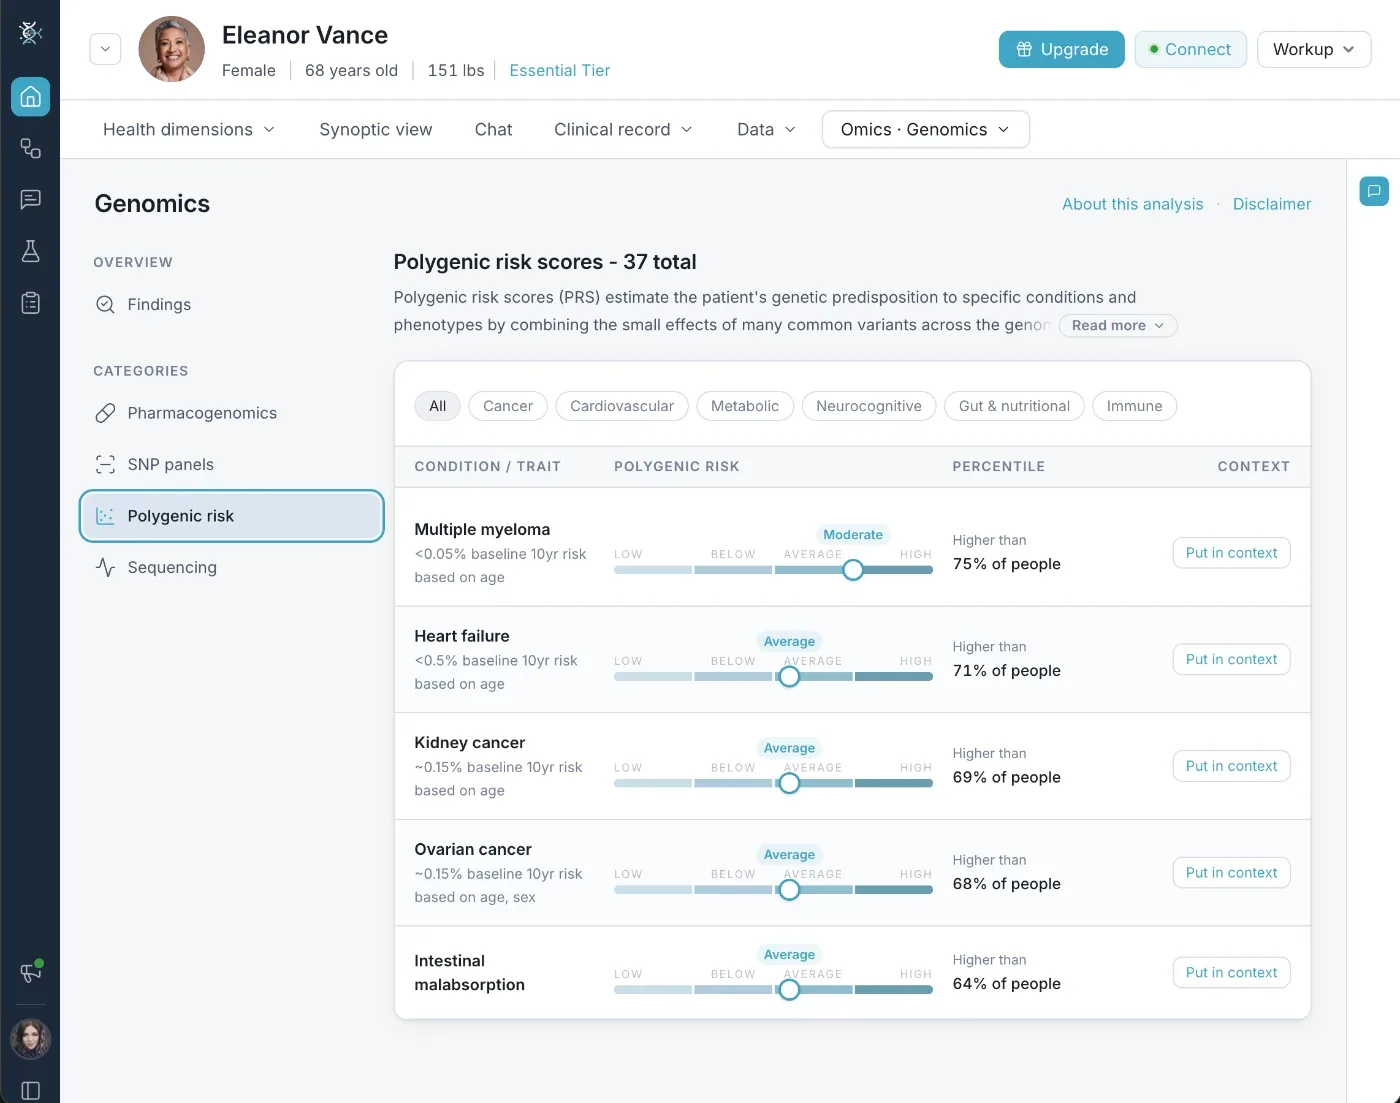Filter scores by Immune
1400x1103 pixels.
click(1134, 406)
